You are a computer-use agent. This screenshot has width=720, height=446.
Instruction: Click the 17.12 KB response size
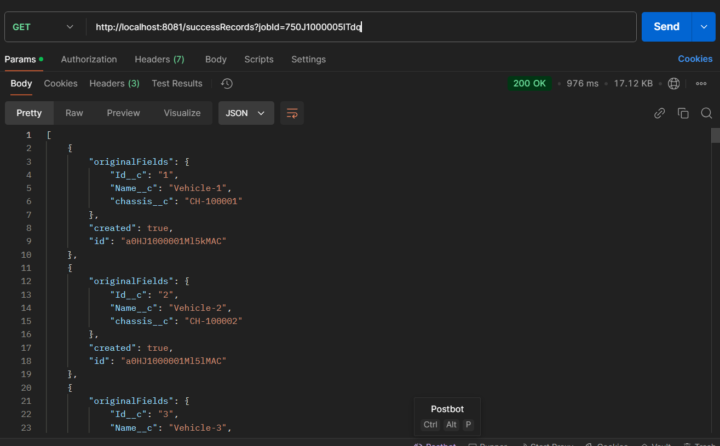tap(633, 84)
